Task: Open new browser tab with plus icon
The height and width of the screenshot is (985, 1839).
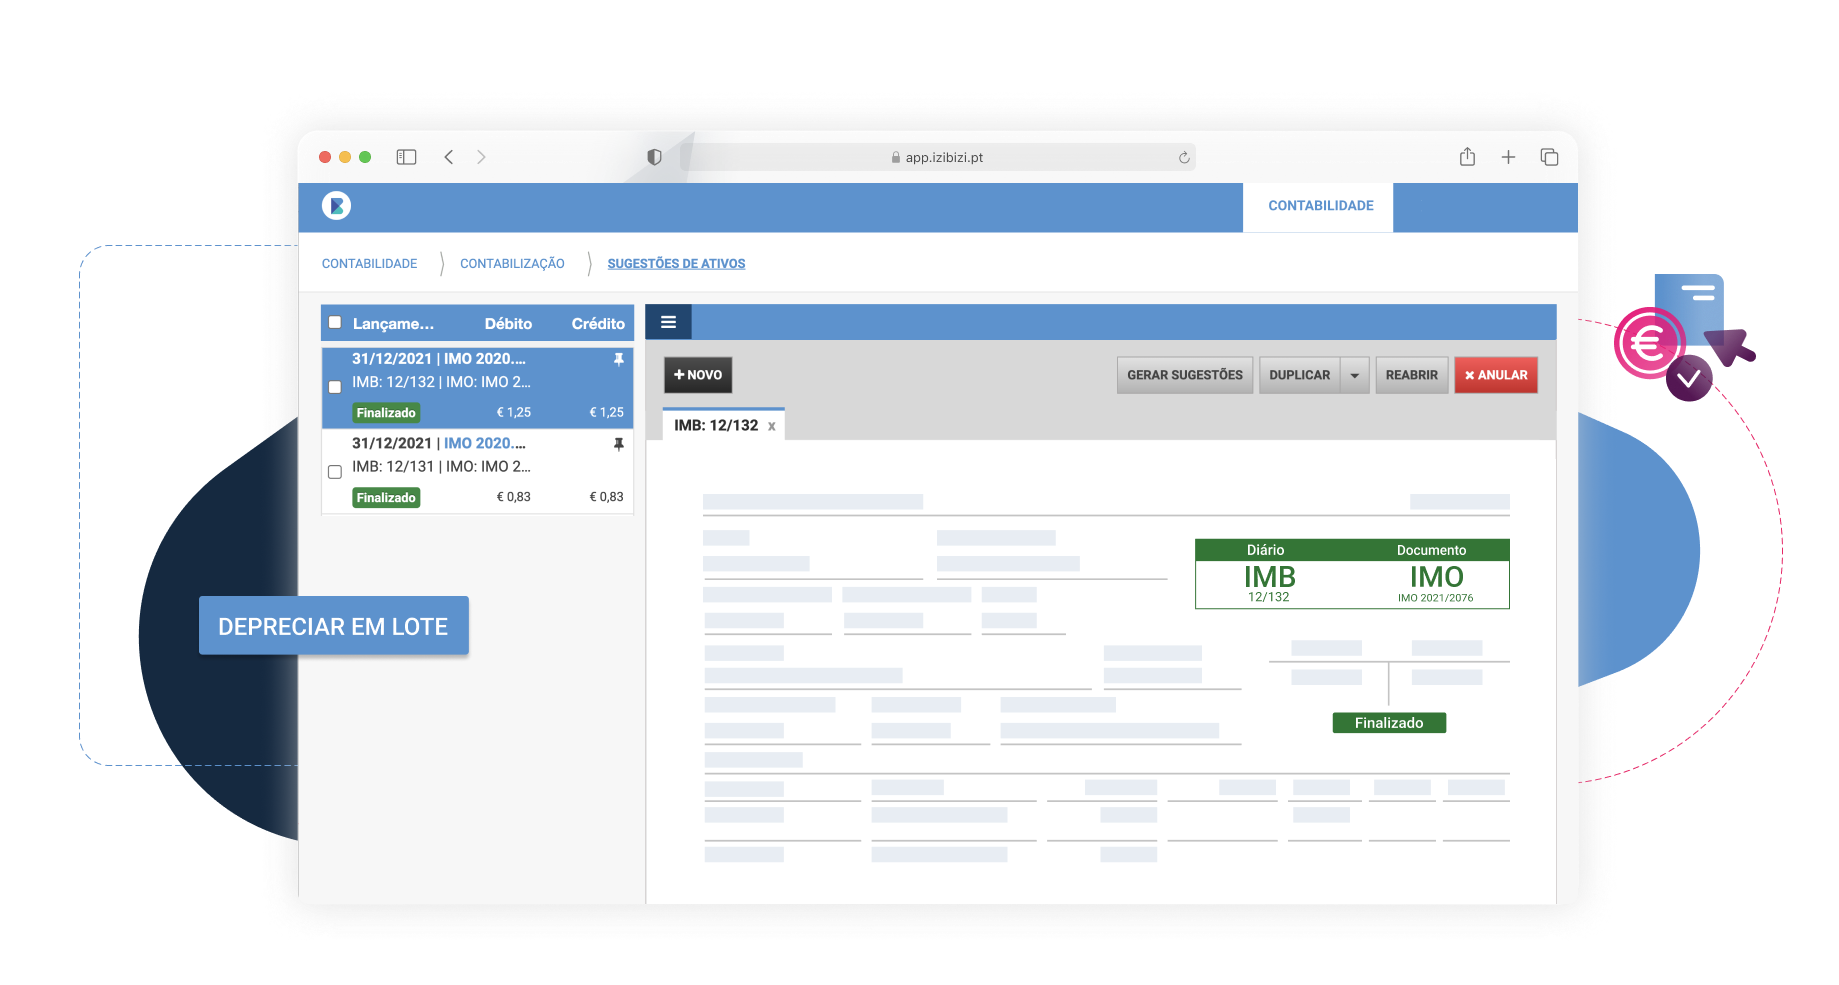Action: (x=1508, y=157)
